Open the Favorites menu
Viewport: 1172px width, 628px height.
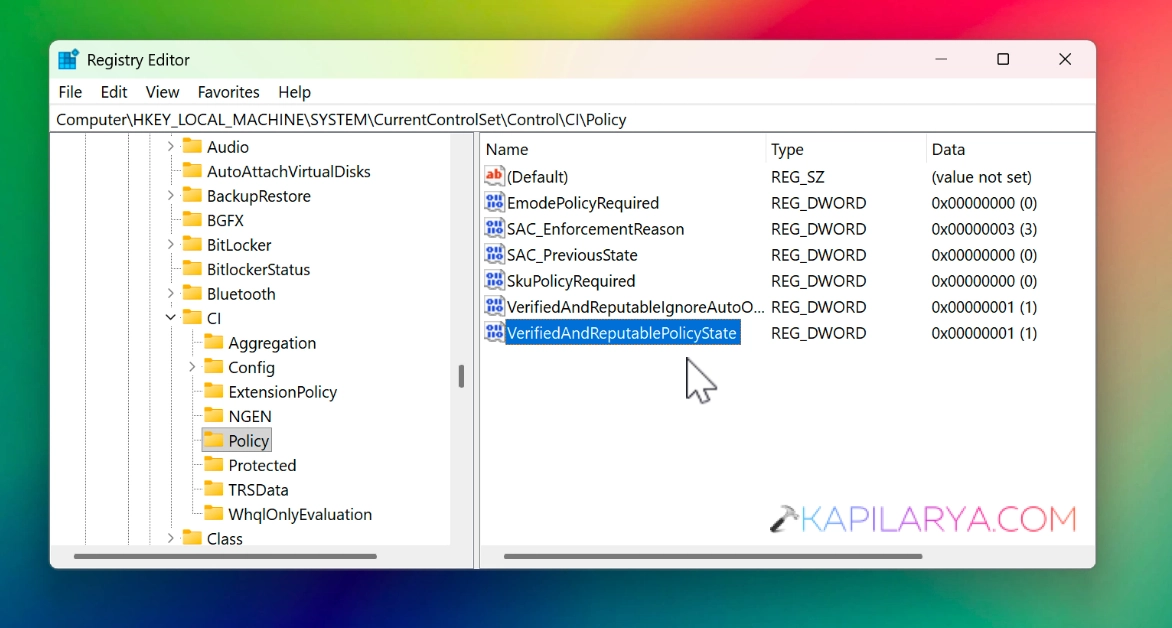[x=229, y=92]
